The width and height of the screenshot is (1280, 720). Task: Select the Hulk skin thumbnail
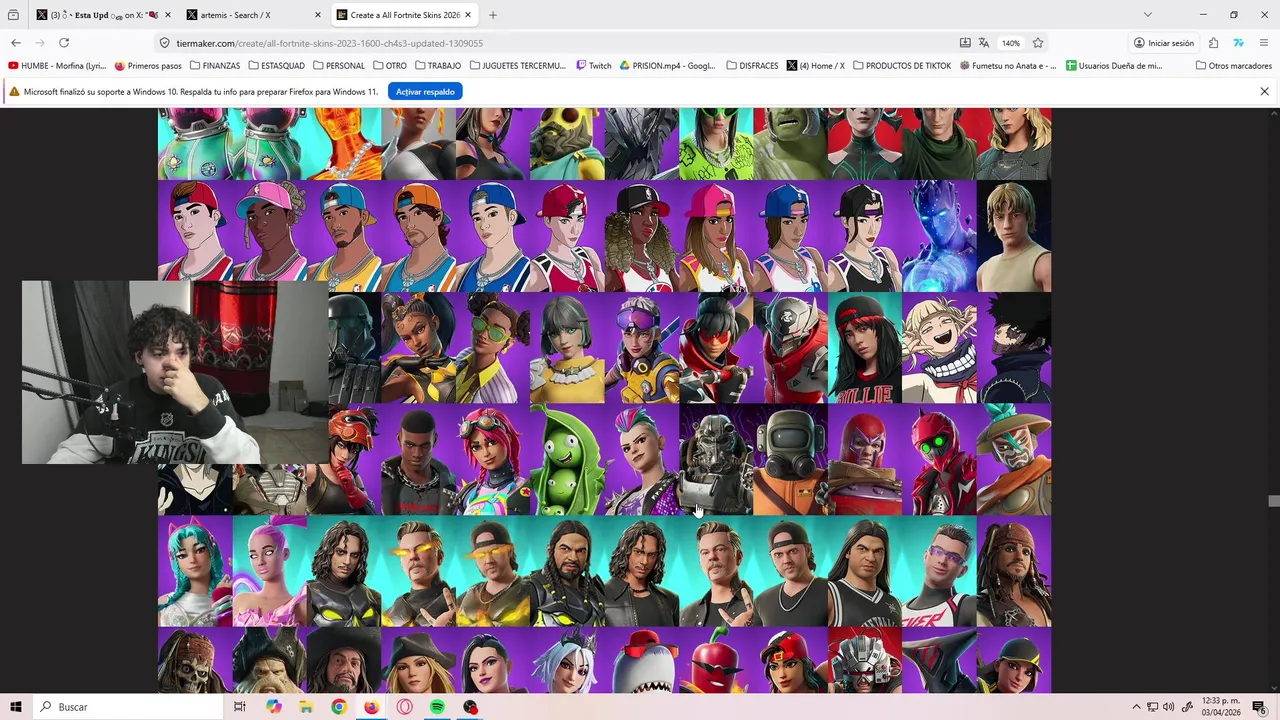click(790, 144)
